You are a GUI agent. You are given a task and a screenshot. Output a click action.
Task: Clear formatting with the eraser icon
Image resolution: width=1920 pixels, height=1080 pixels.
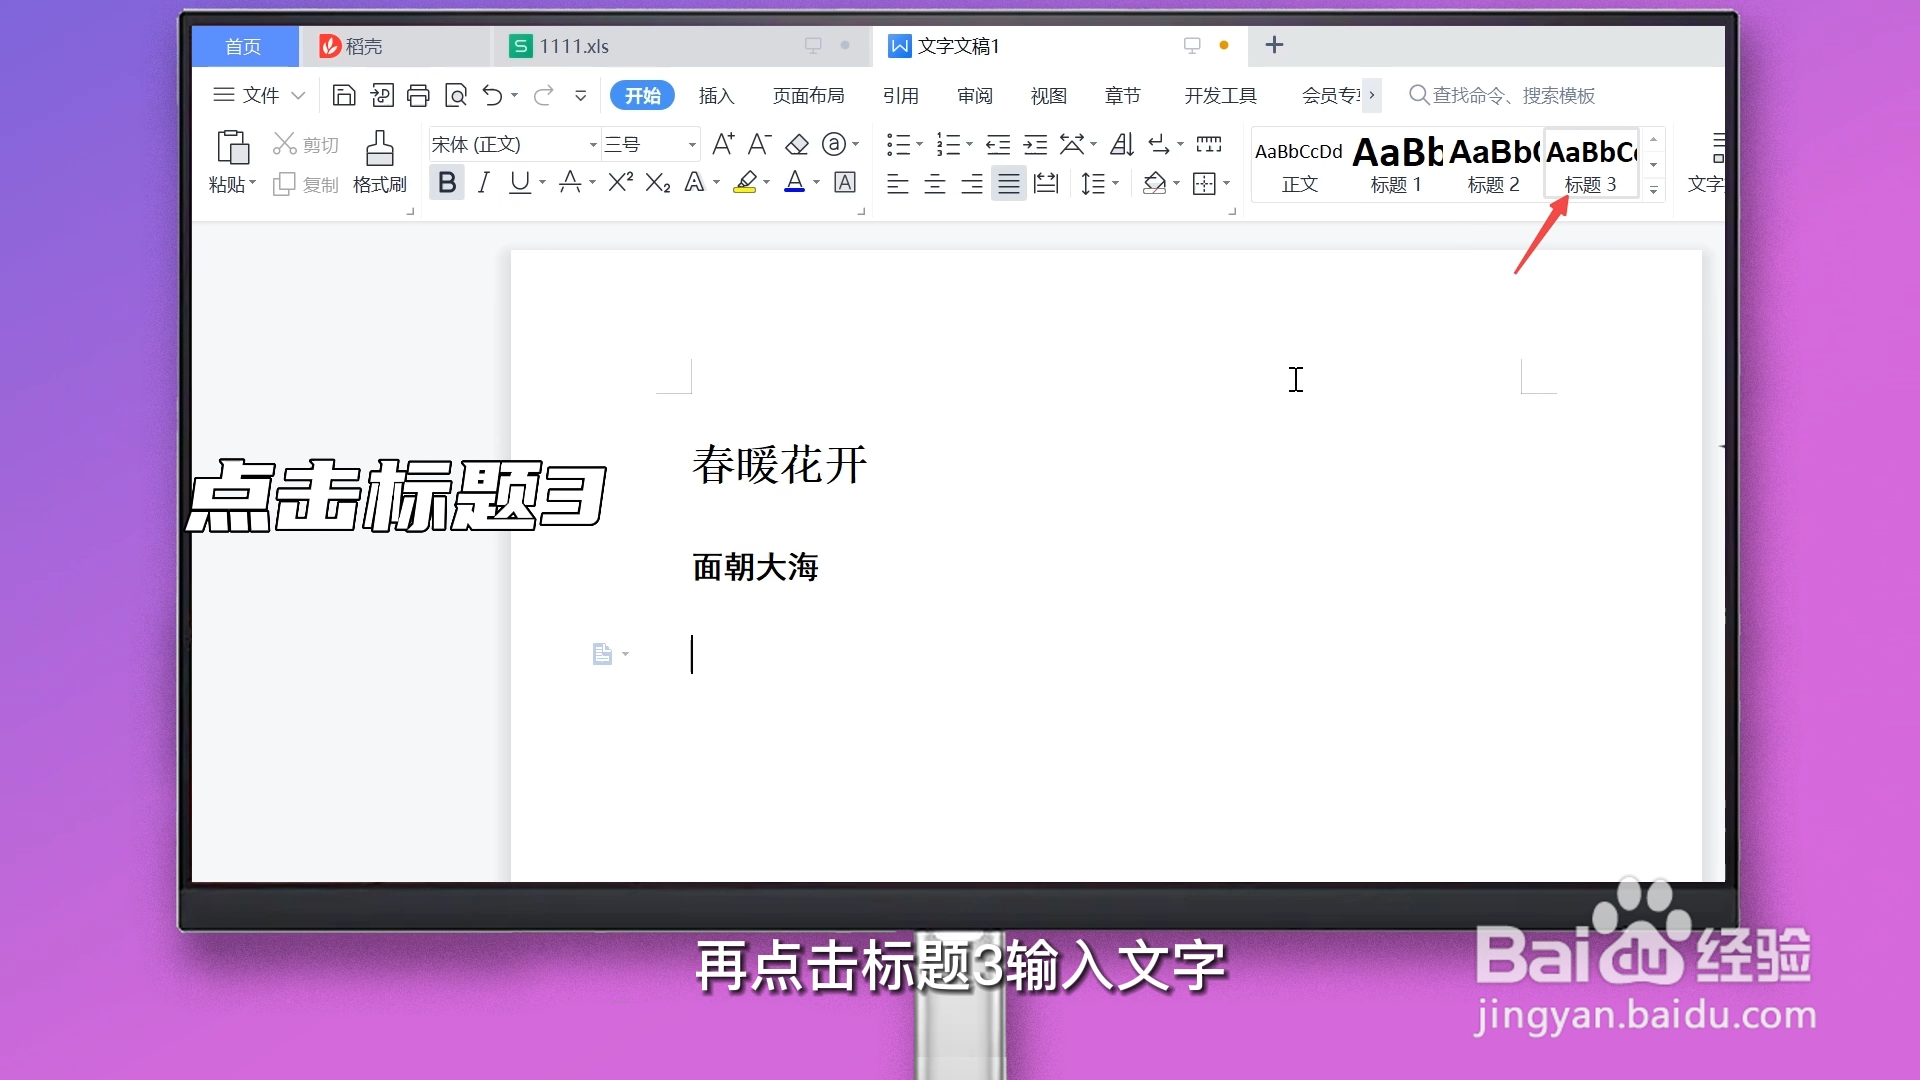(797, 145)
